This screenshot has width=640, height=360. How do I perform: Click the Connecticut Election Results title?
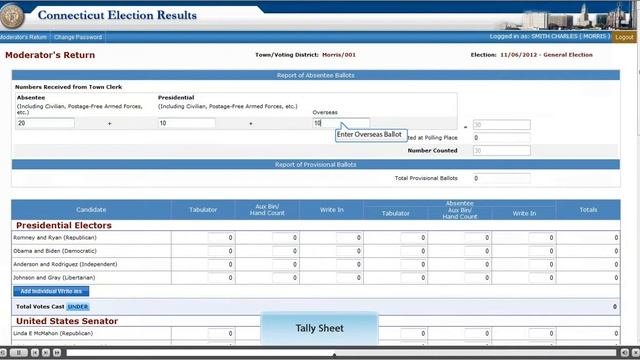tap(117, 15)
